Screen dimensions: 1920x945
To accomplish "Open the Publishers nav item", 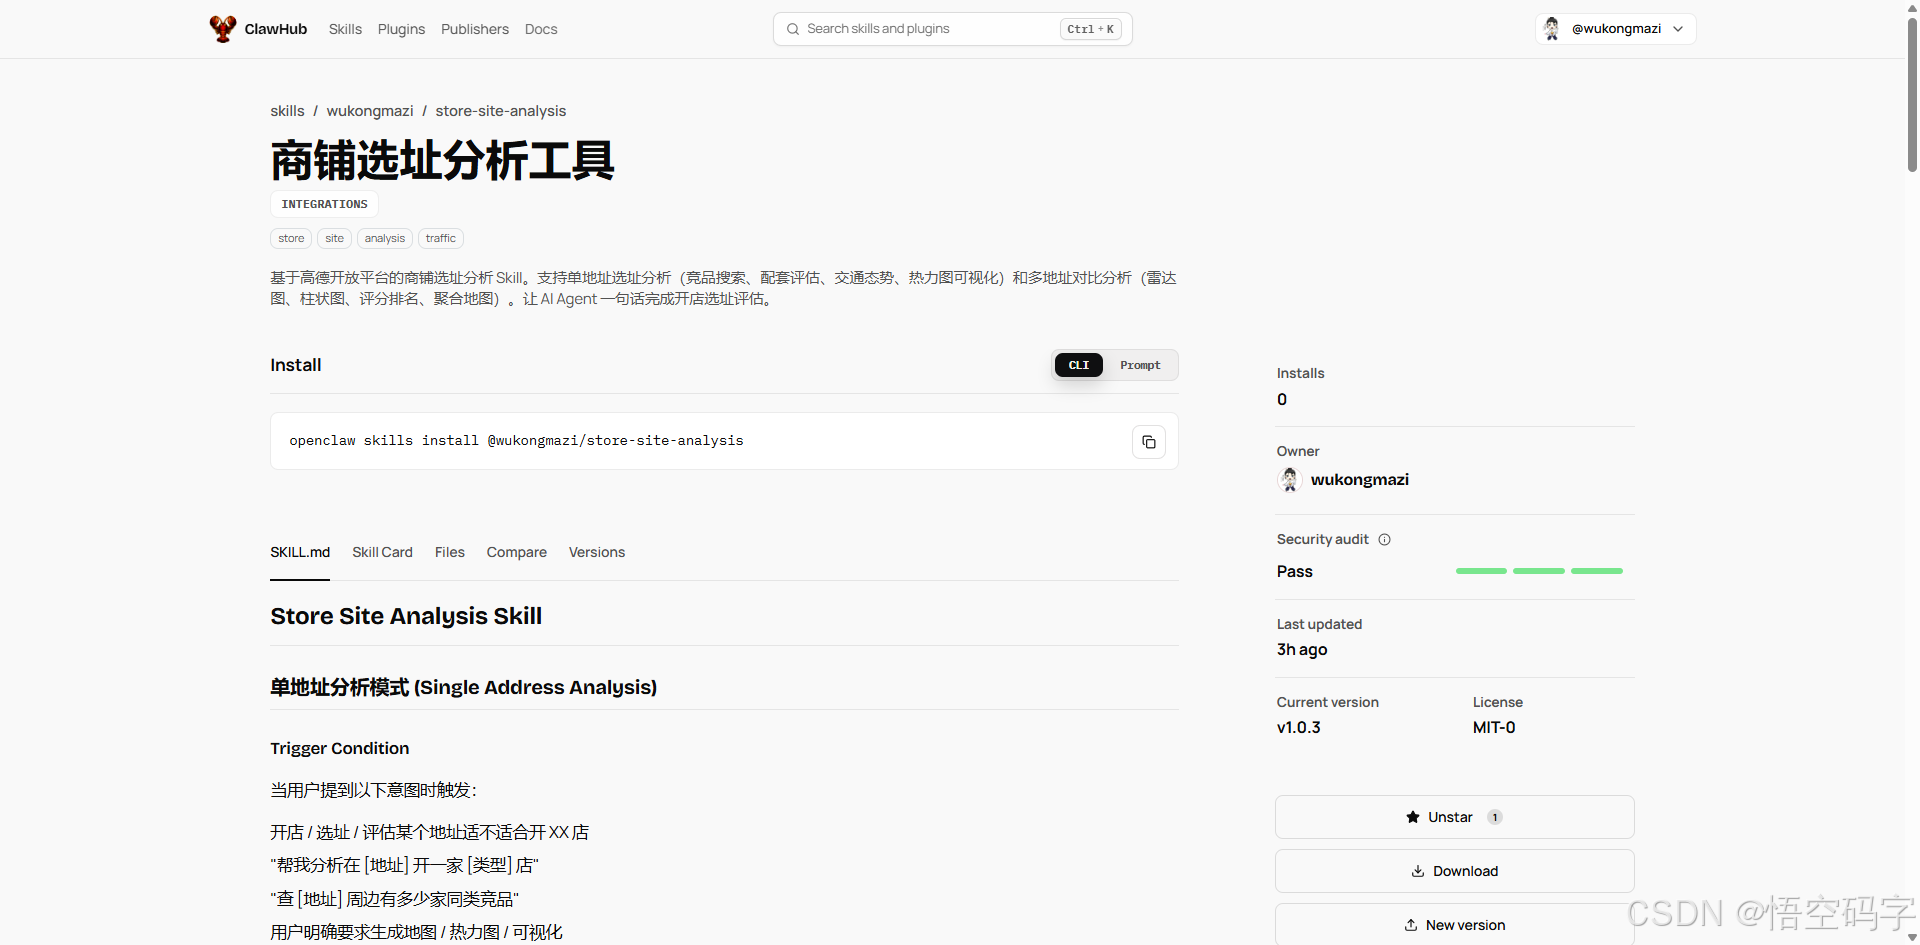I will (475, 29).
